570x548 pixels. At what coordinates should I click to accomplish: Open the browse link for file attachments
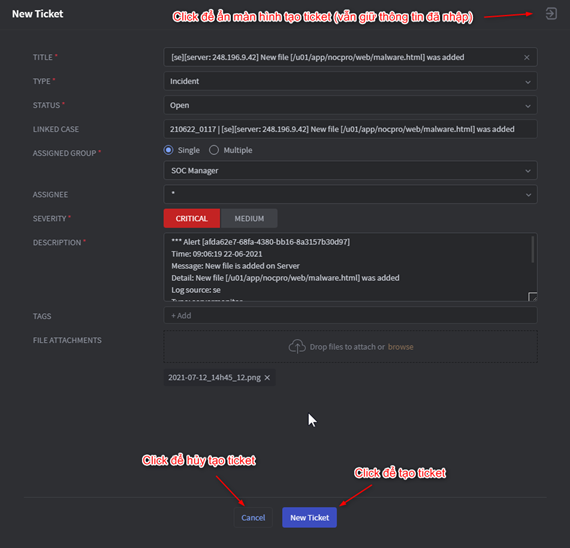tap(400, 347)
